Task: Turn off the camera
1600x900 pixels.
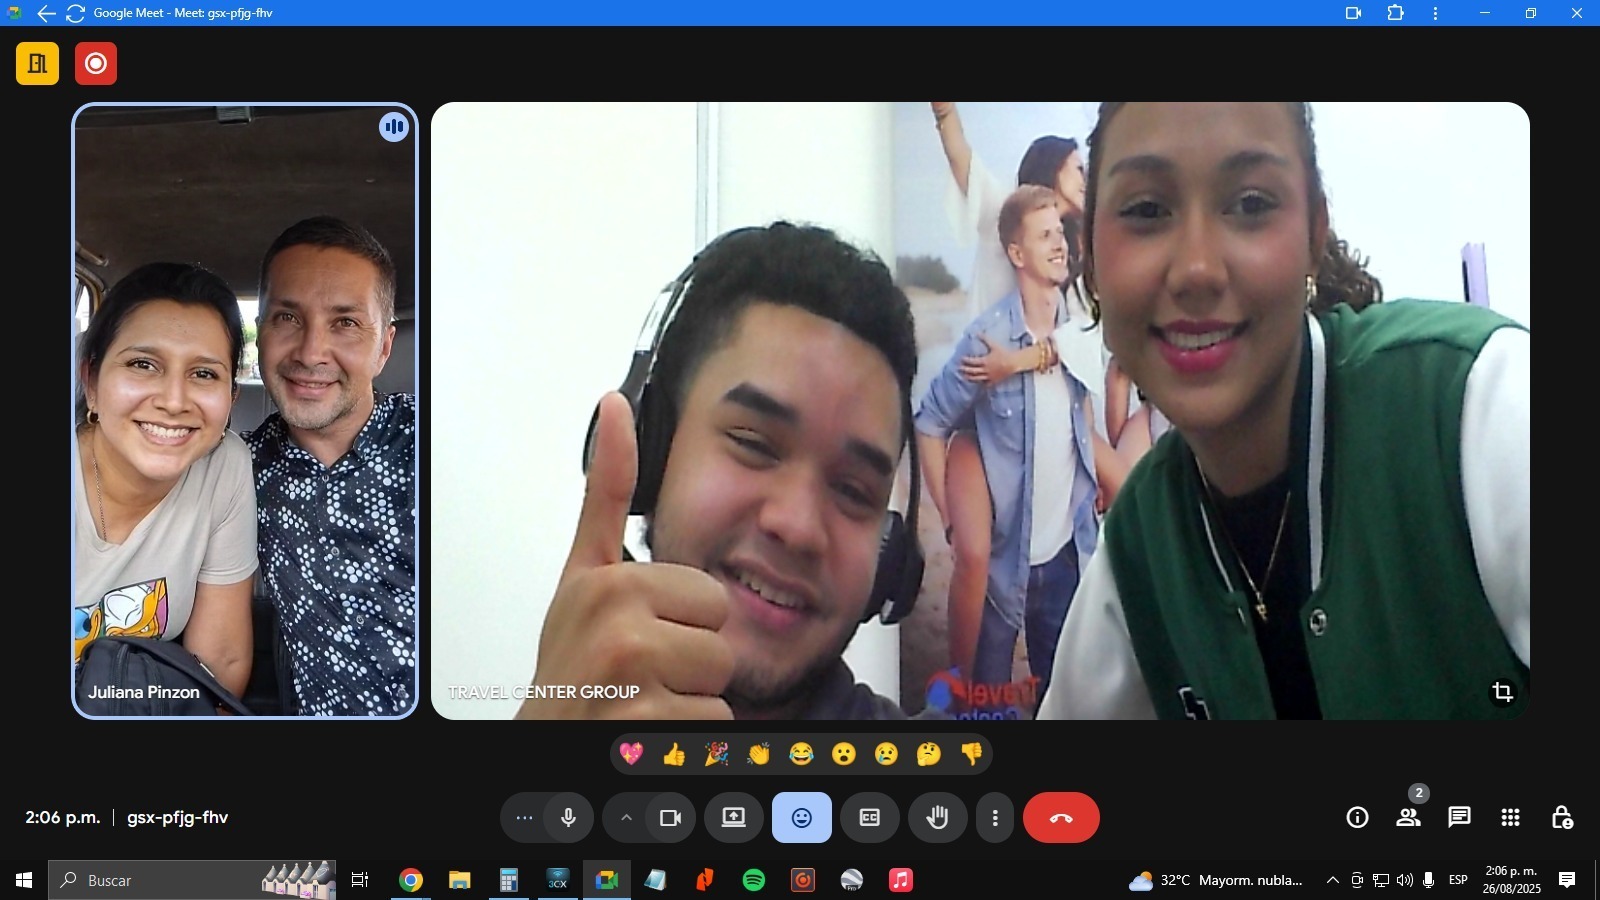Action: coord(670,818)
